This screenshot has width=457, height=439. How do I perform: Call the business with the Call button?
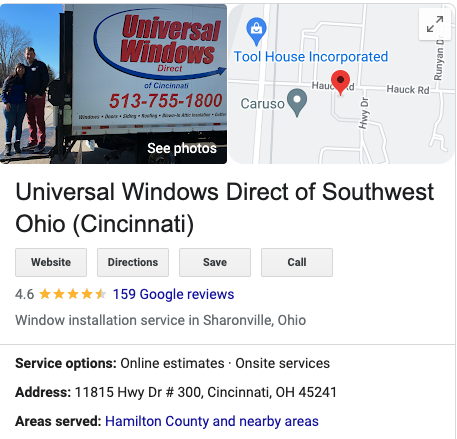297,262
